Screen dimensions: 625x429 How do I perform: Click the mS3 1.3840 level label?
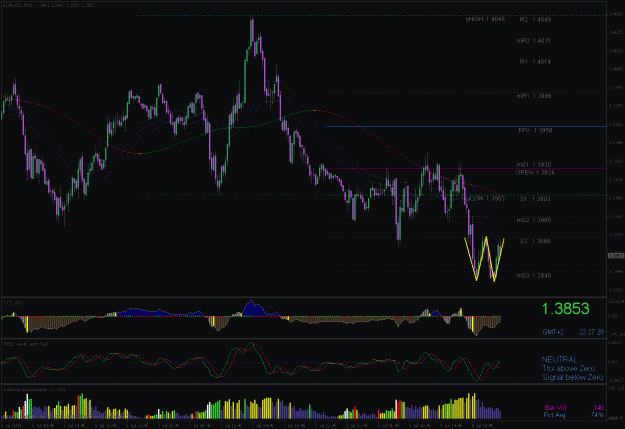tap(534, 276)
